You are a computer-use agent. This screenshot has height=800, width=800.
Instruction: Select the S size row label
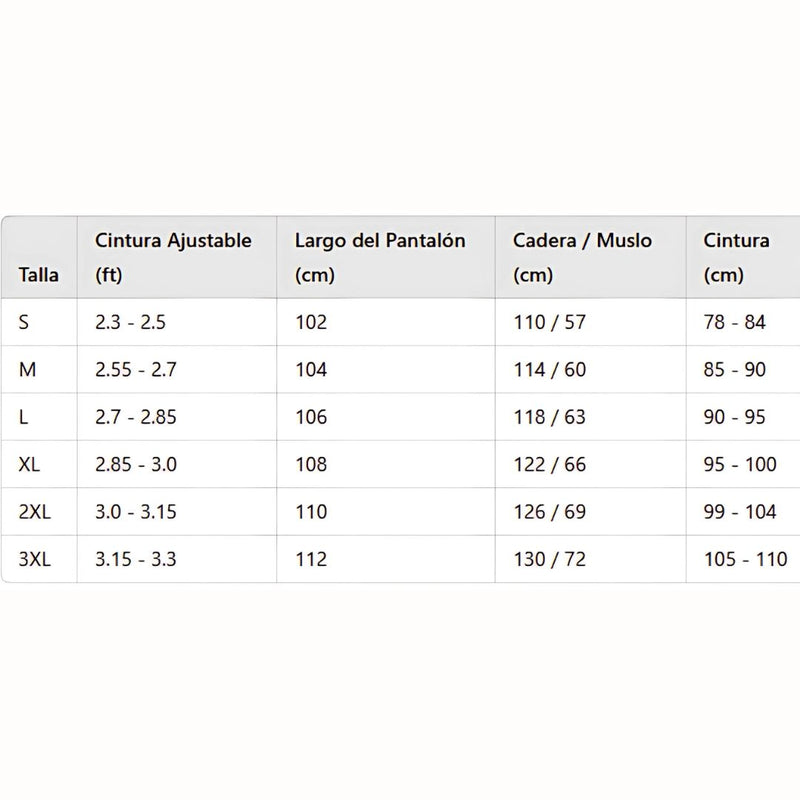(x=25, y=322)
